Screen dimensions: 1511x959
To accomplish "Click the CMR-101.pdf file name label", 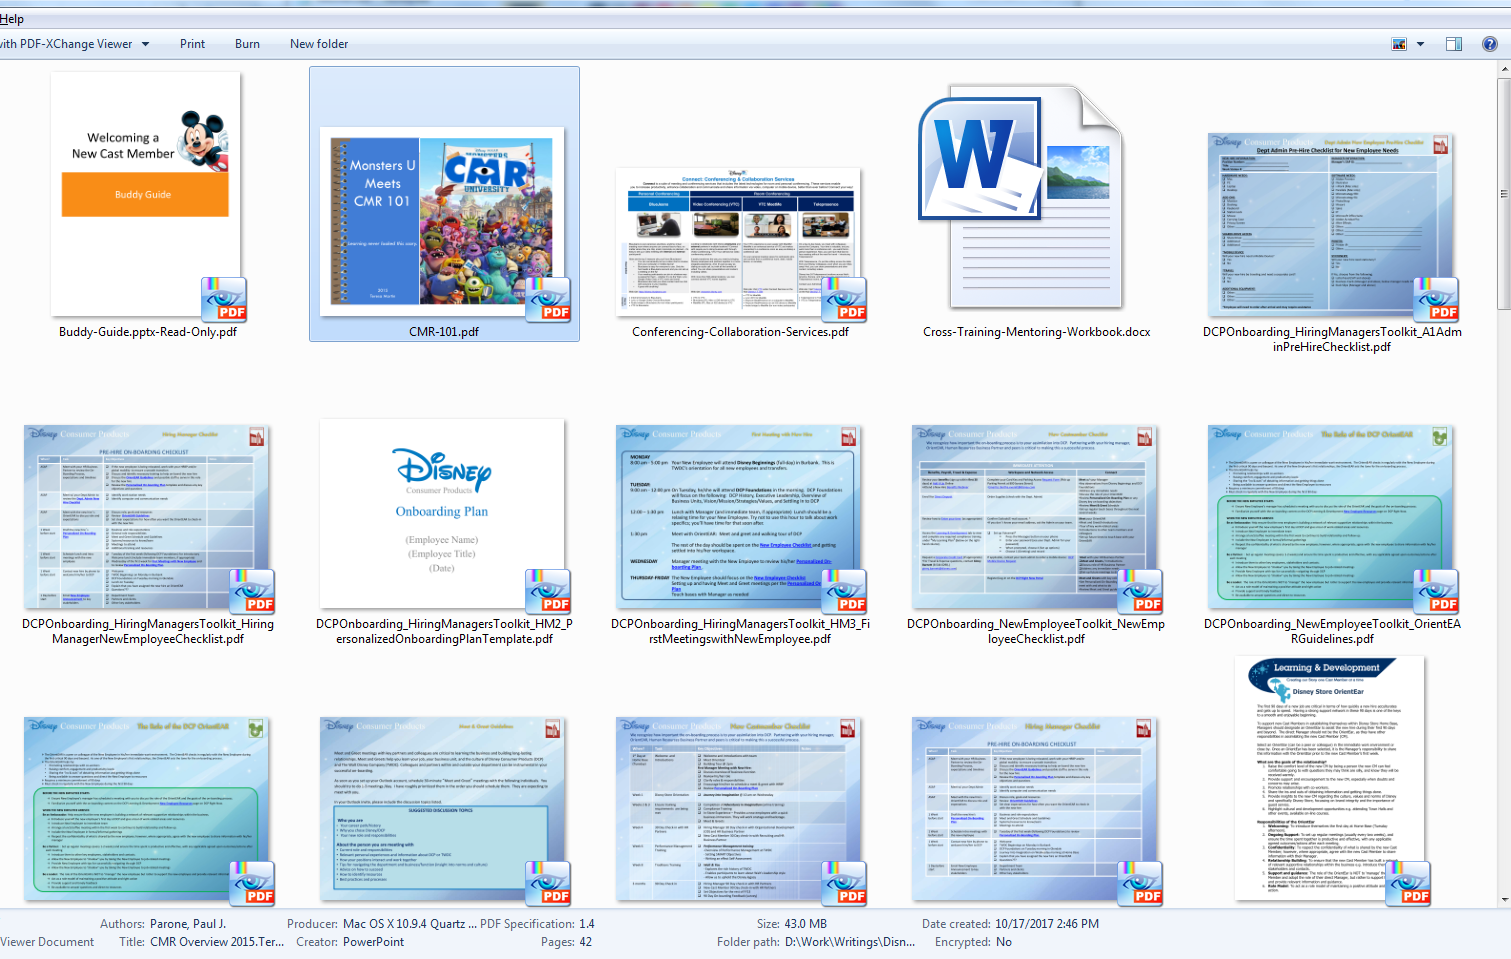I will (x=444, y=332).
